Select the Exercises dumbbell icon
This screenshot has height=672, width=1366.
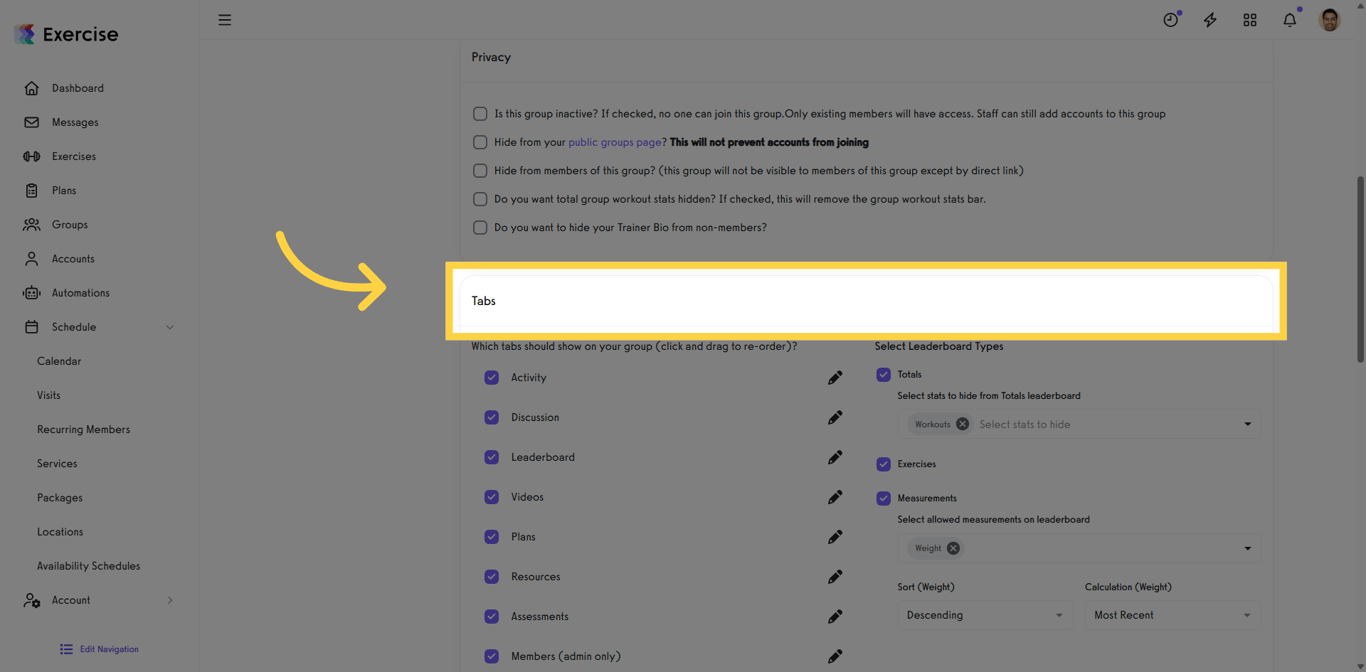[x=31, y=156]
